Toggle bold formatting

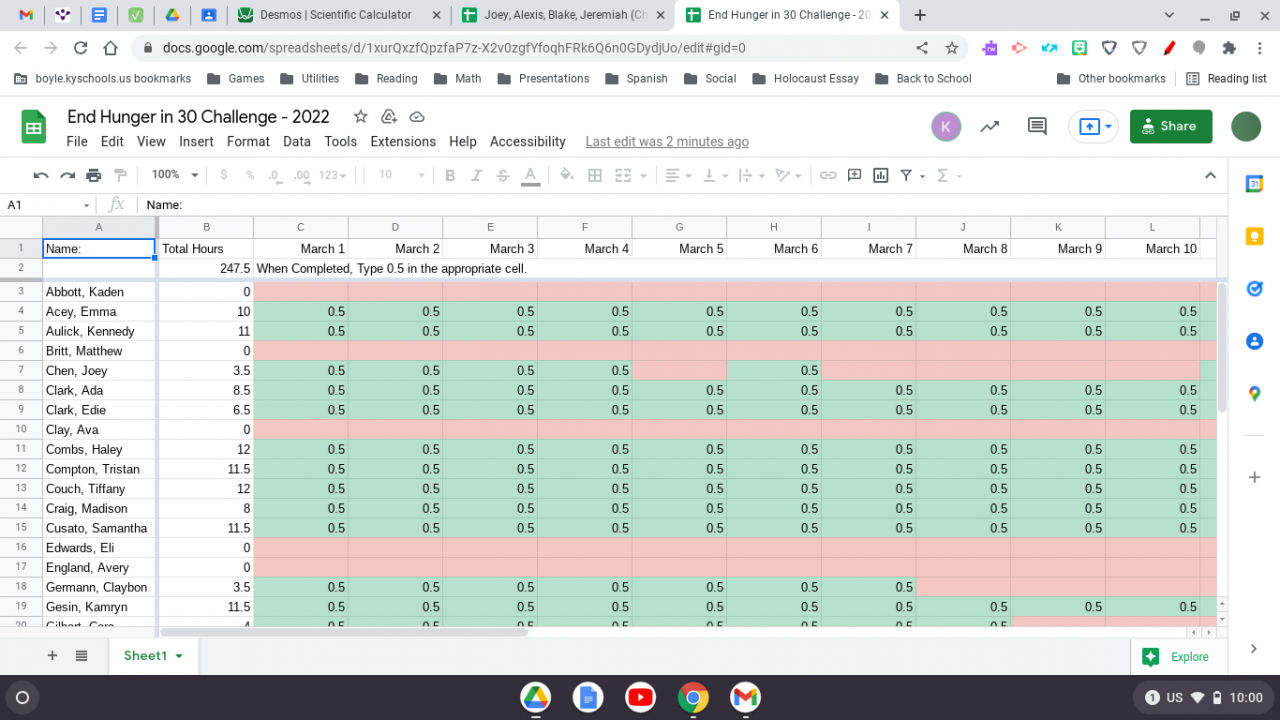click(450, 175)
